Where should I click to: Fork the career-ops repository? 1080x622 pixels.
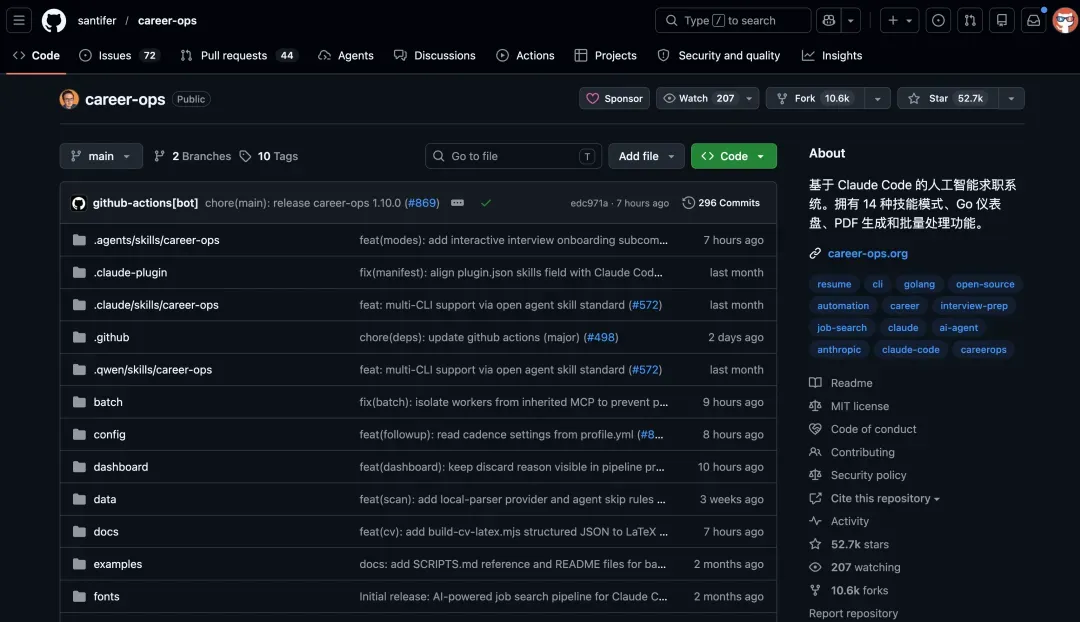[x=813, y=99]
